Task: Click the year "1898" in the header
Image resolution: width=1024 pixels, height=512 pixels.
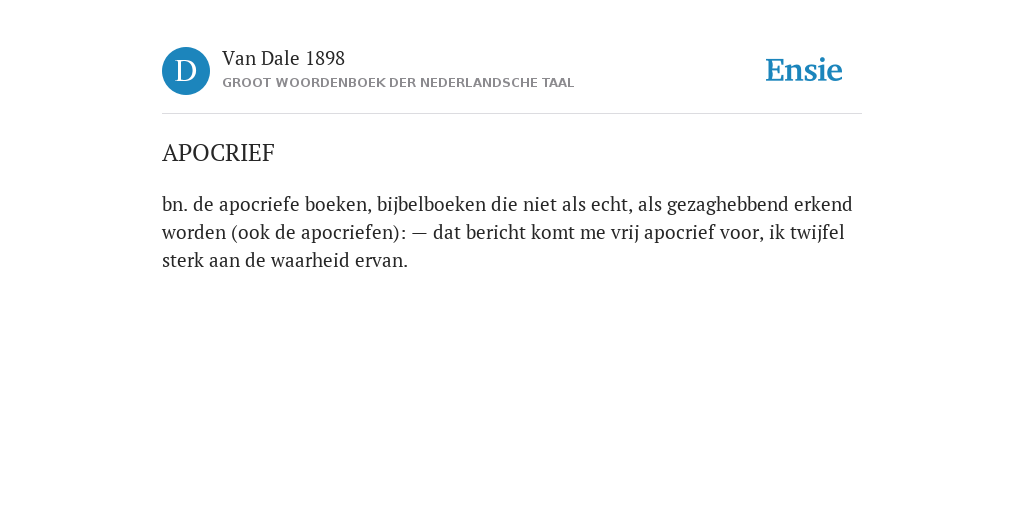Action: [325, 59]
